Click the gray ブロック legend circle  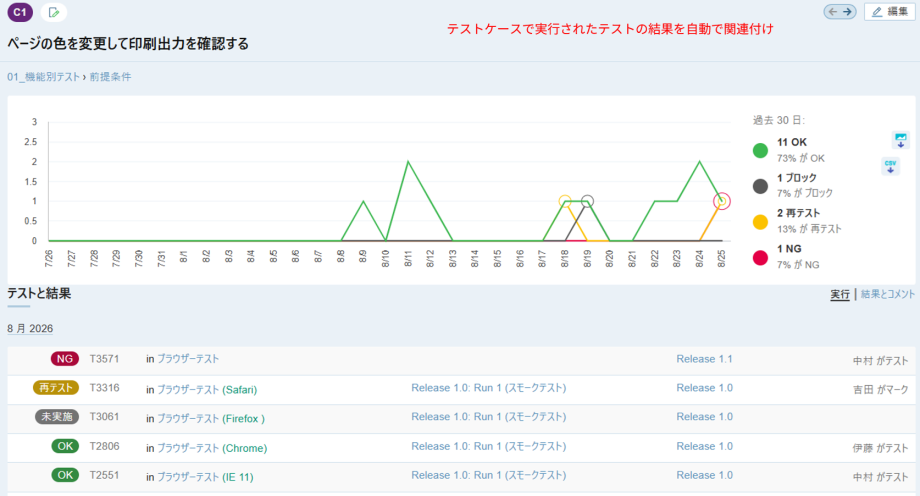(x=760, y=187)
